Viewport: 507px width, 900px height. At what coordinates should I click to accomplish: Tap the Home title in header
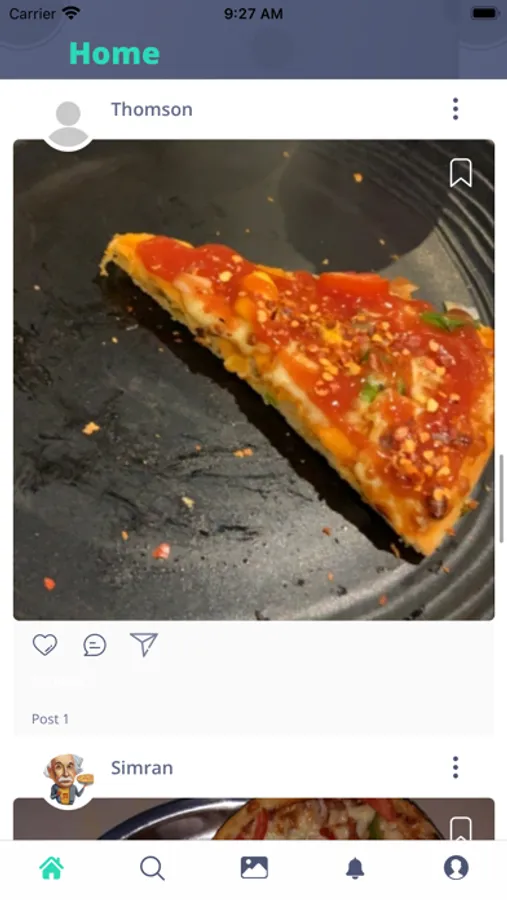pos(114,53)
